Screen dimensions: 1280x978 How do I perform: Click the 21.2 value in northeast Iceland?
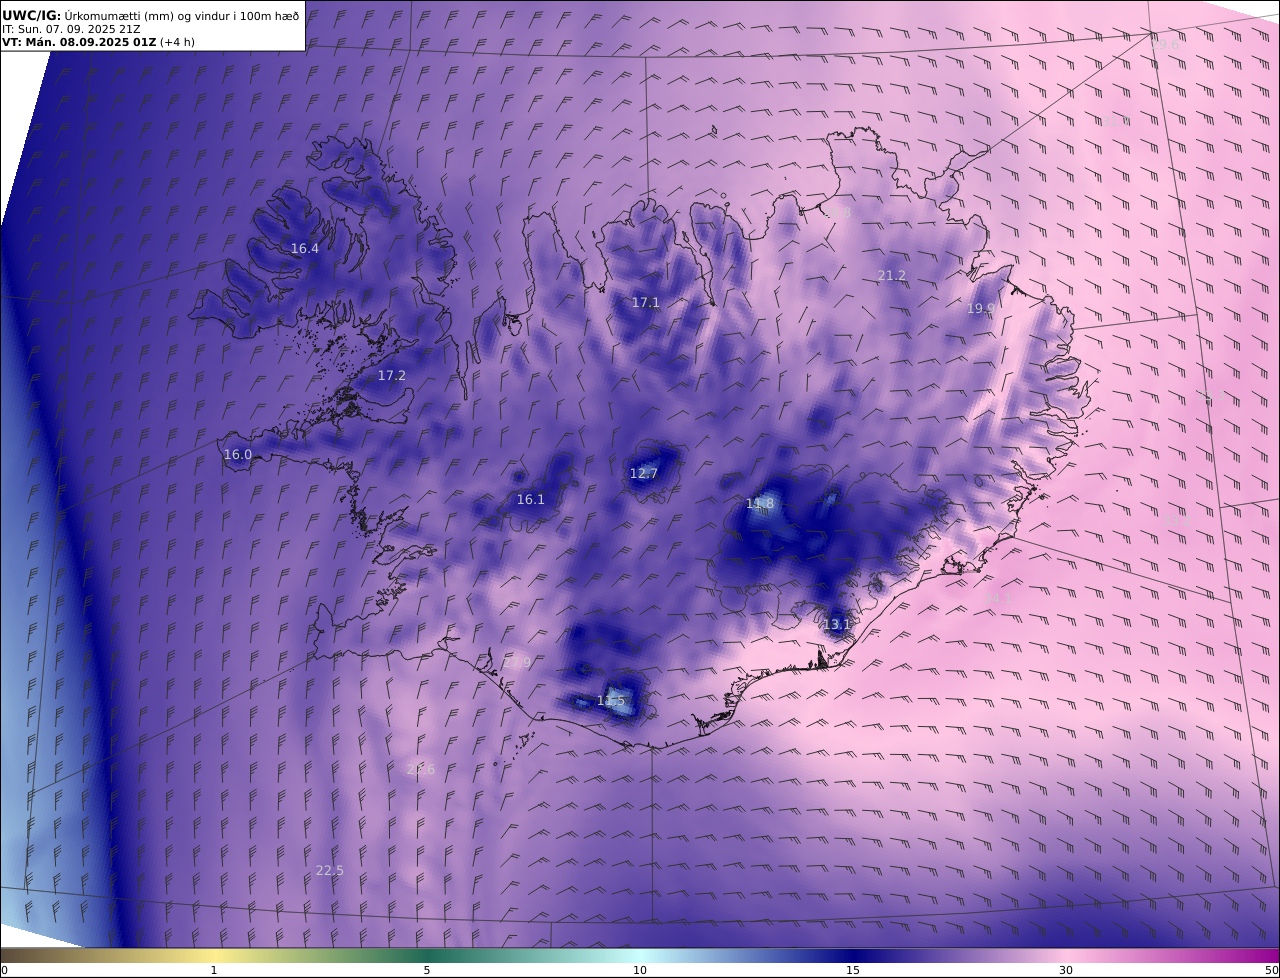point(892,275)
